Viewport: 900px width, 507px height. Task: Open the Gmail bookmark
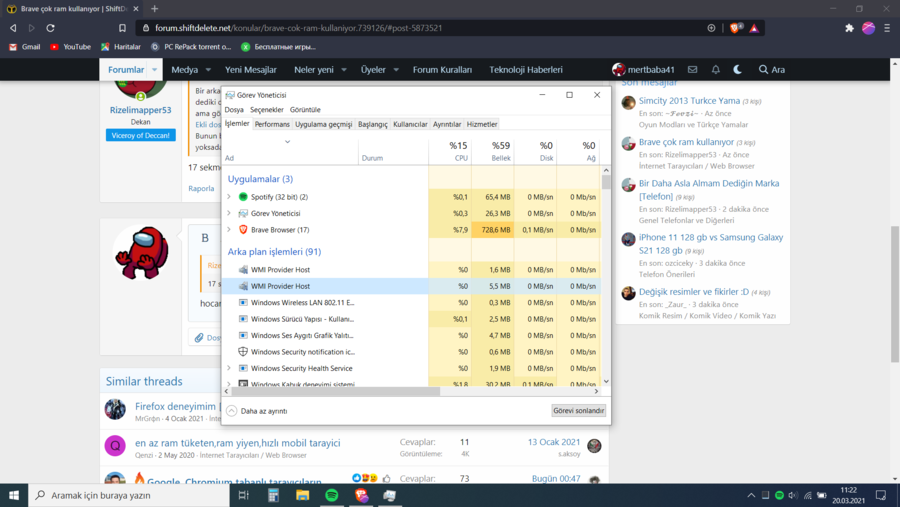[25, 47]
